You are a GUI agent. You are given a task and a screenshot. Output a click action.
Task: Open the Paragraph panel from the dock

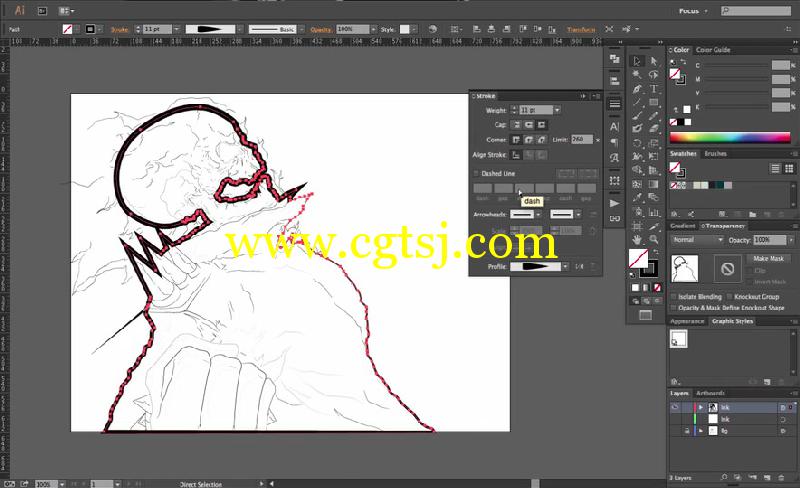[614, 142]
